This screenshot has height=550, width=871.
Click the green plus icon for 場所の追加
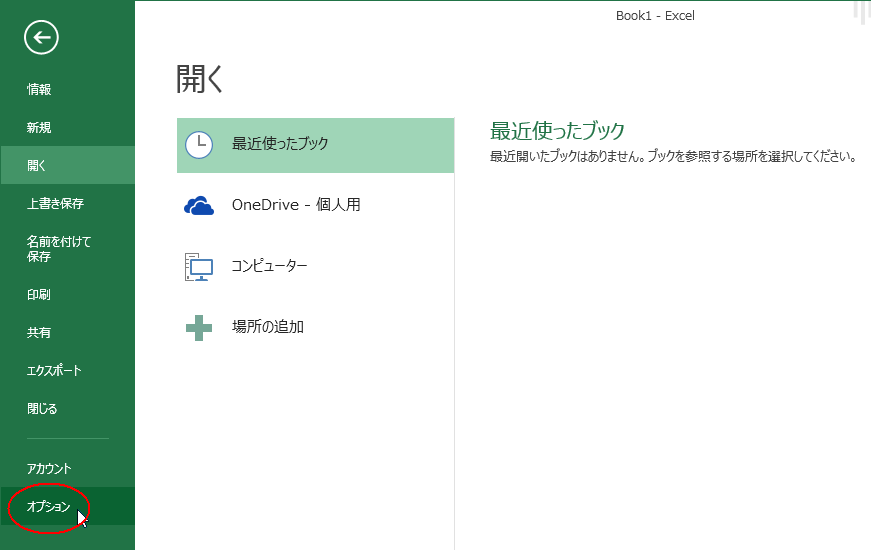click(199, 328)
